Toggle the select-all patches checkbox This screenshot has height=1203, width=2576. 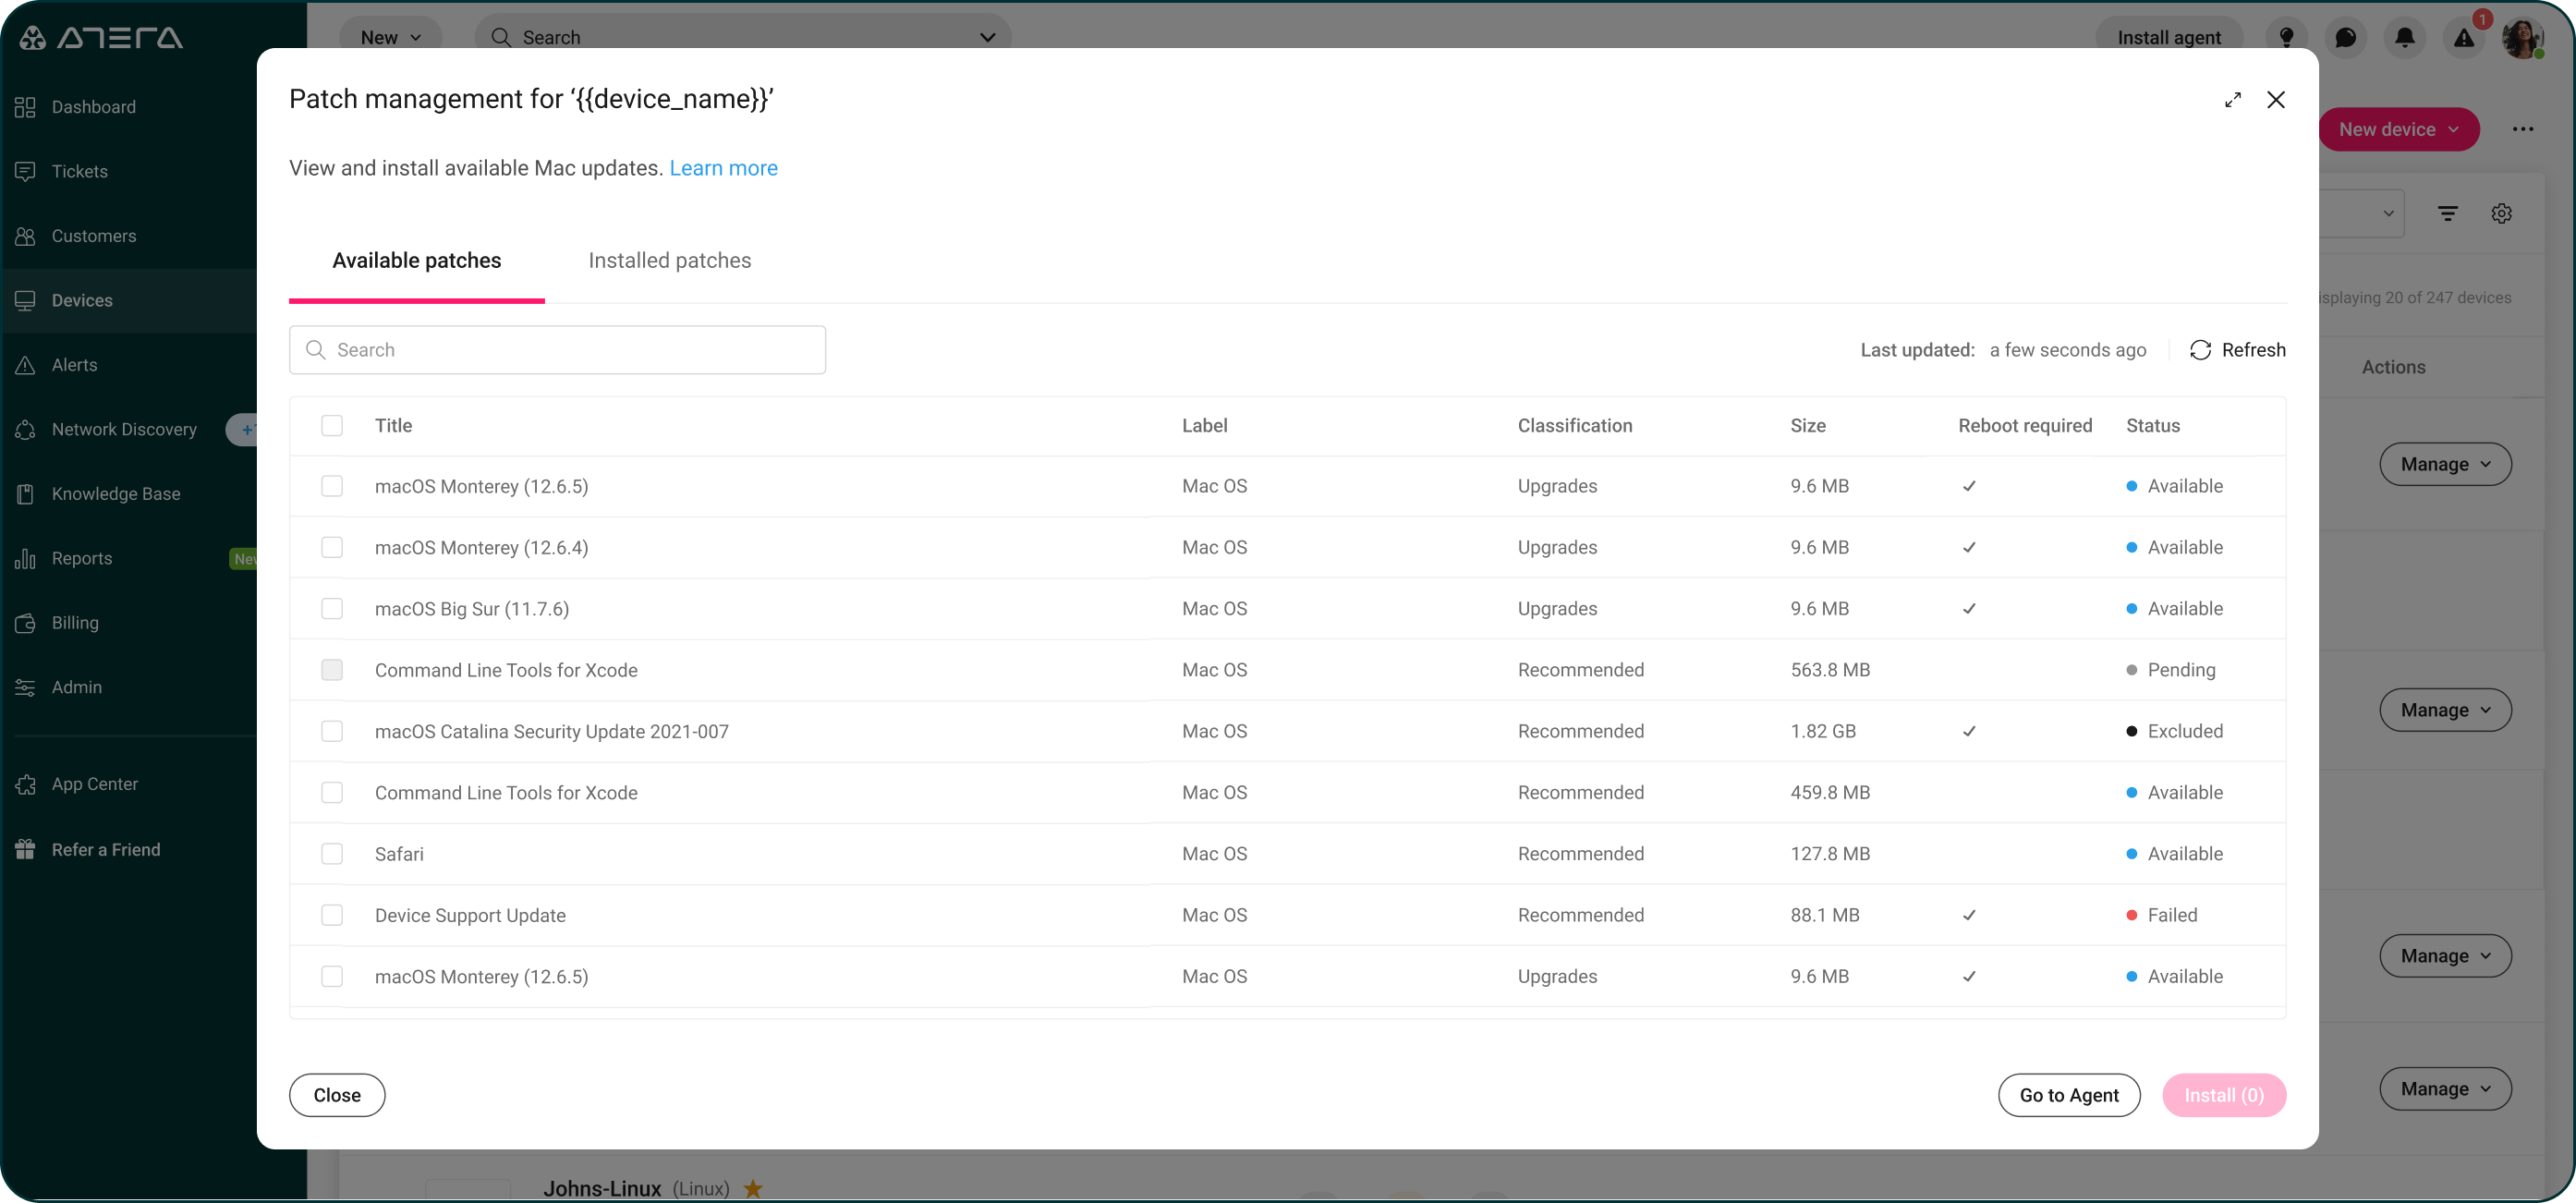pos(332,426)
